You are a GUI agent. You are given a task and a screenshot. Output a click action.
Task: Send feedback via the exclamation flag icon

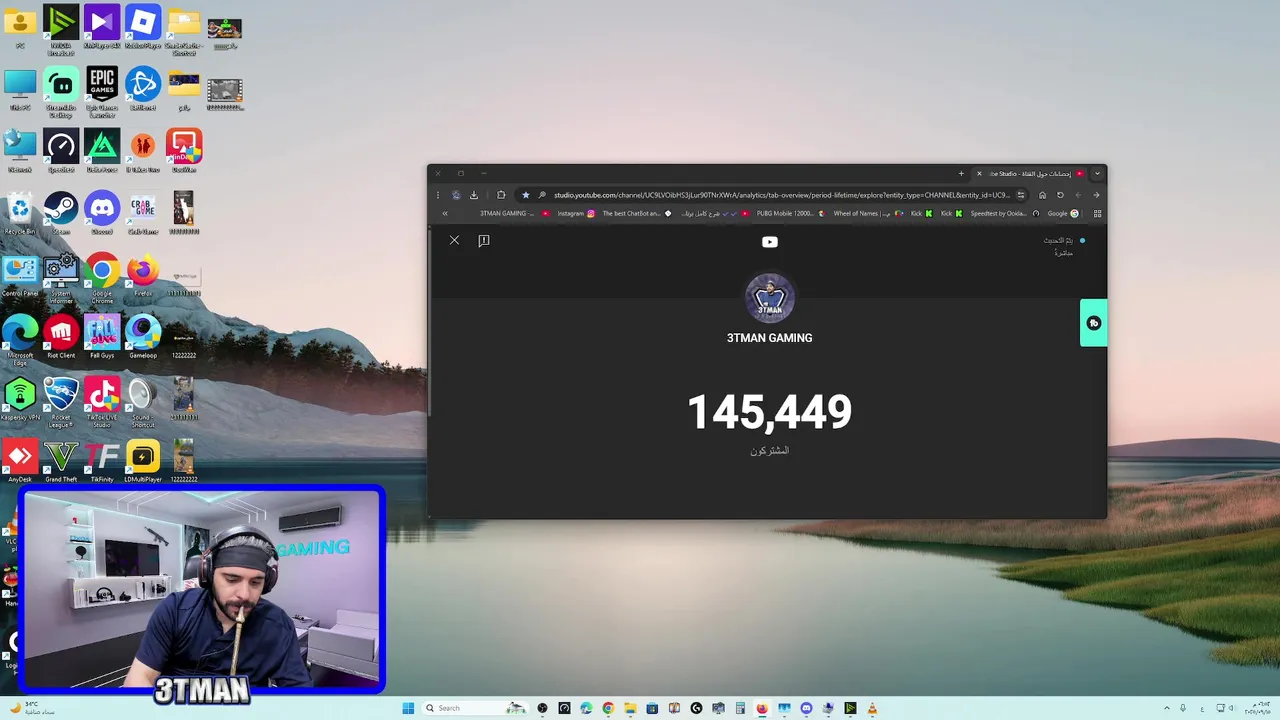pos(484,240)
